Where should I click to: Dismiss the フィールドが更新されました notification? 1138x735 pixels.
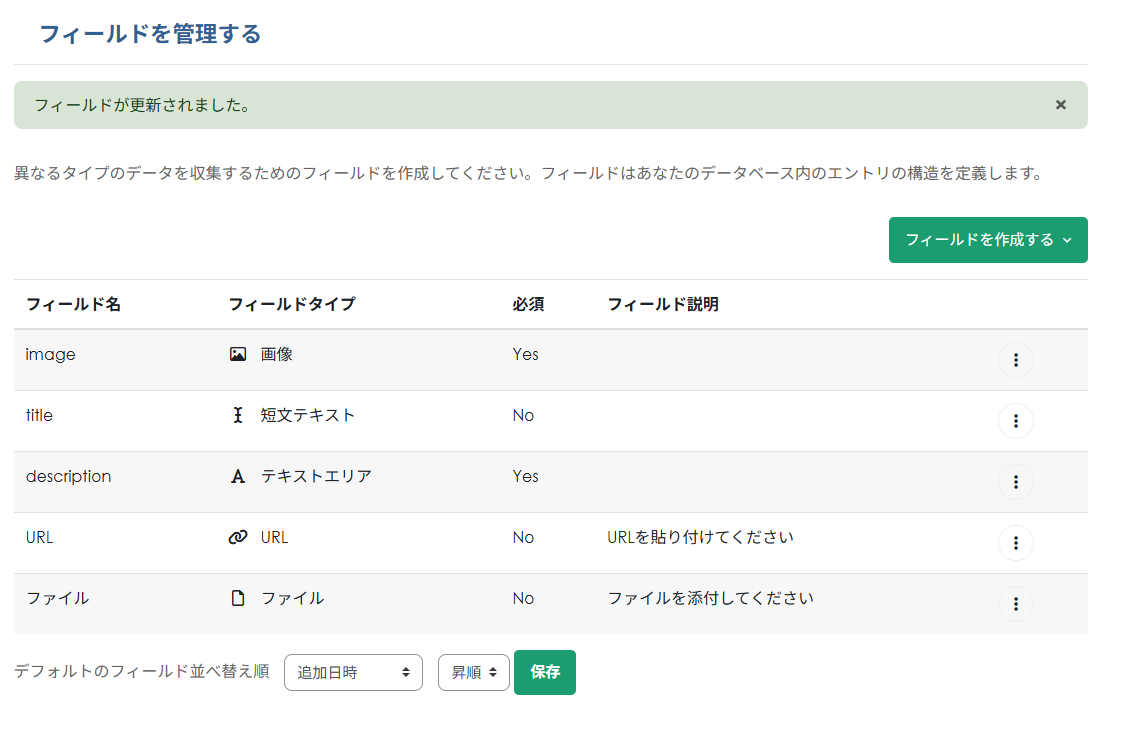point(1060,104)
